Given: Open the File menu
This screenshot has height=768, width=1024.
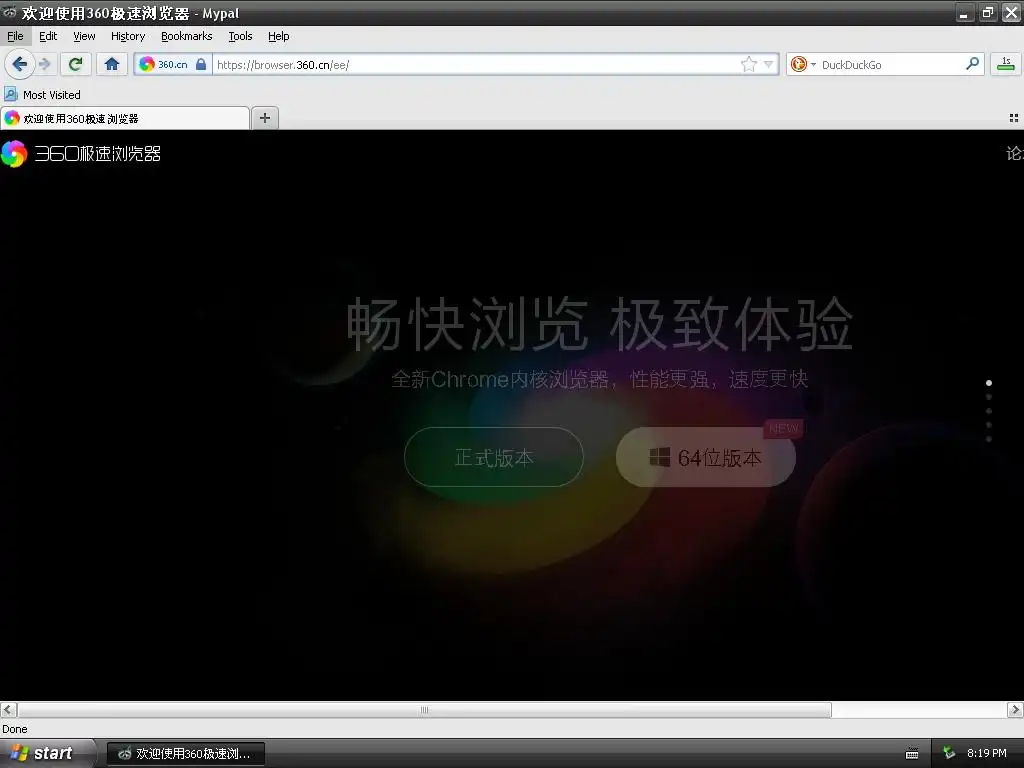Looking at the screenshot, I should (x=15, y=36).
